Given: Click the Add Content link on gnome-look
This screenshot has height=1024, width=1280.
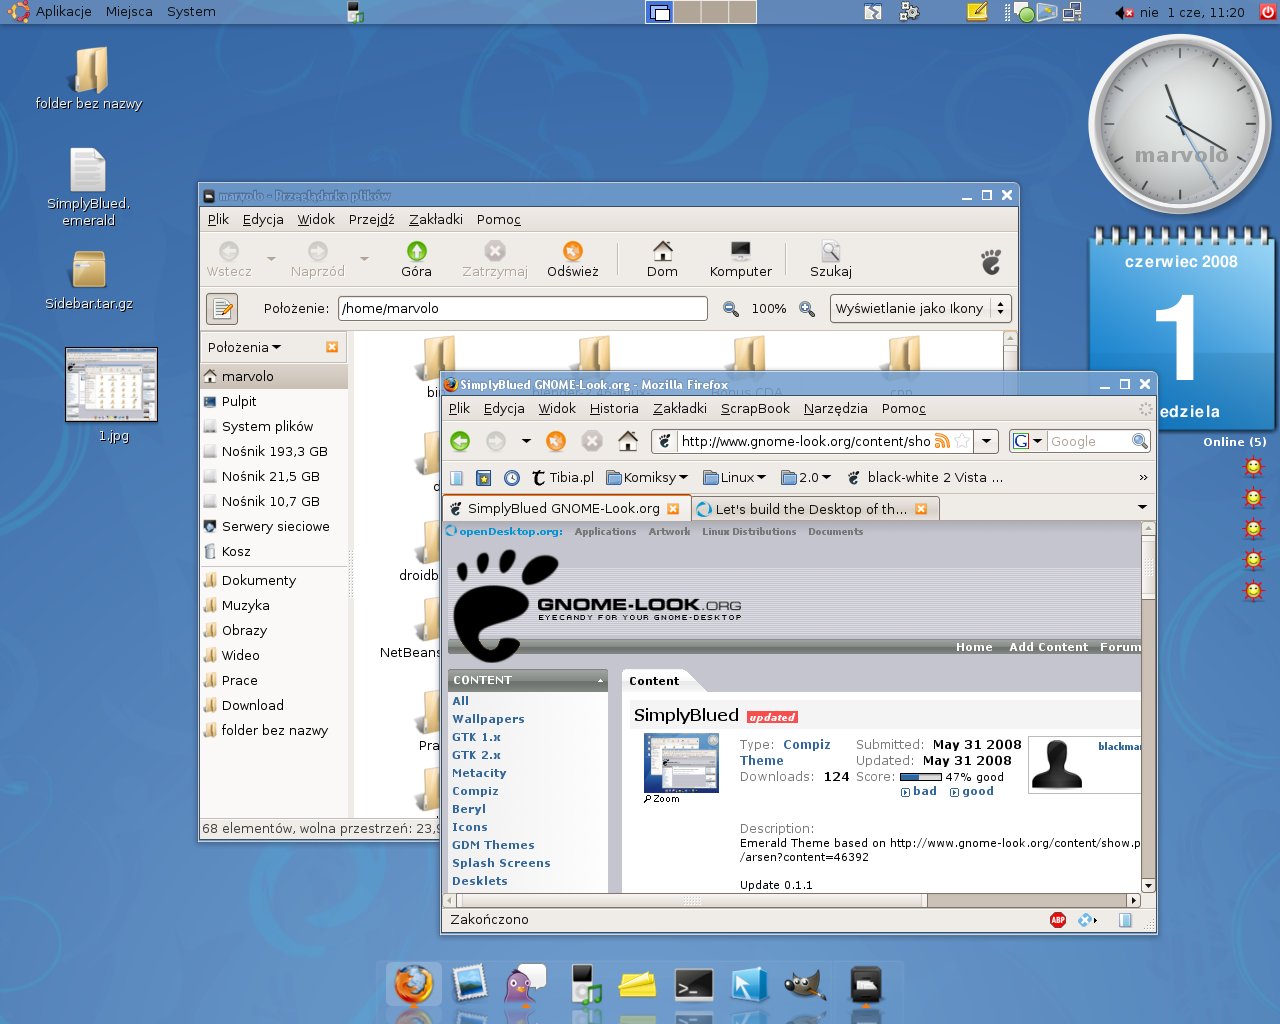Looking at the screenshot, I should pos(1048,647).
